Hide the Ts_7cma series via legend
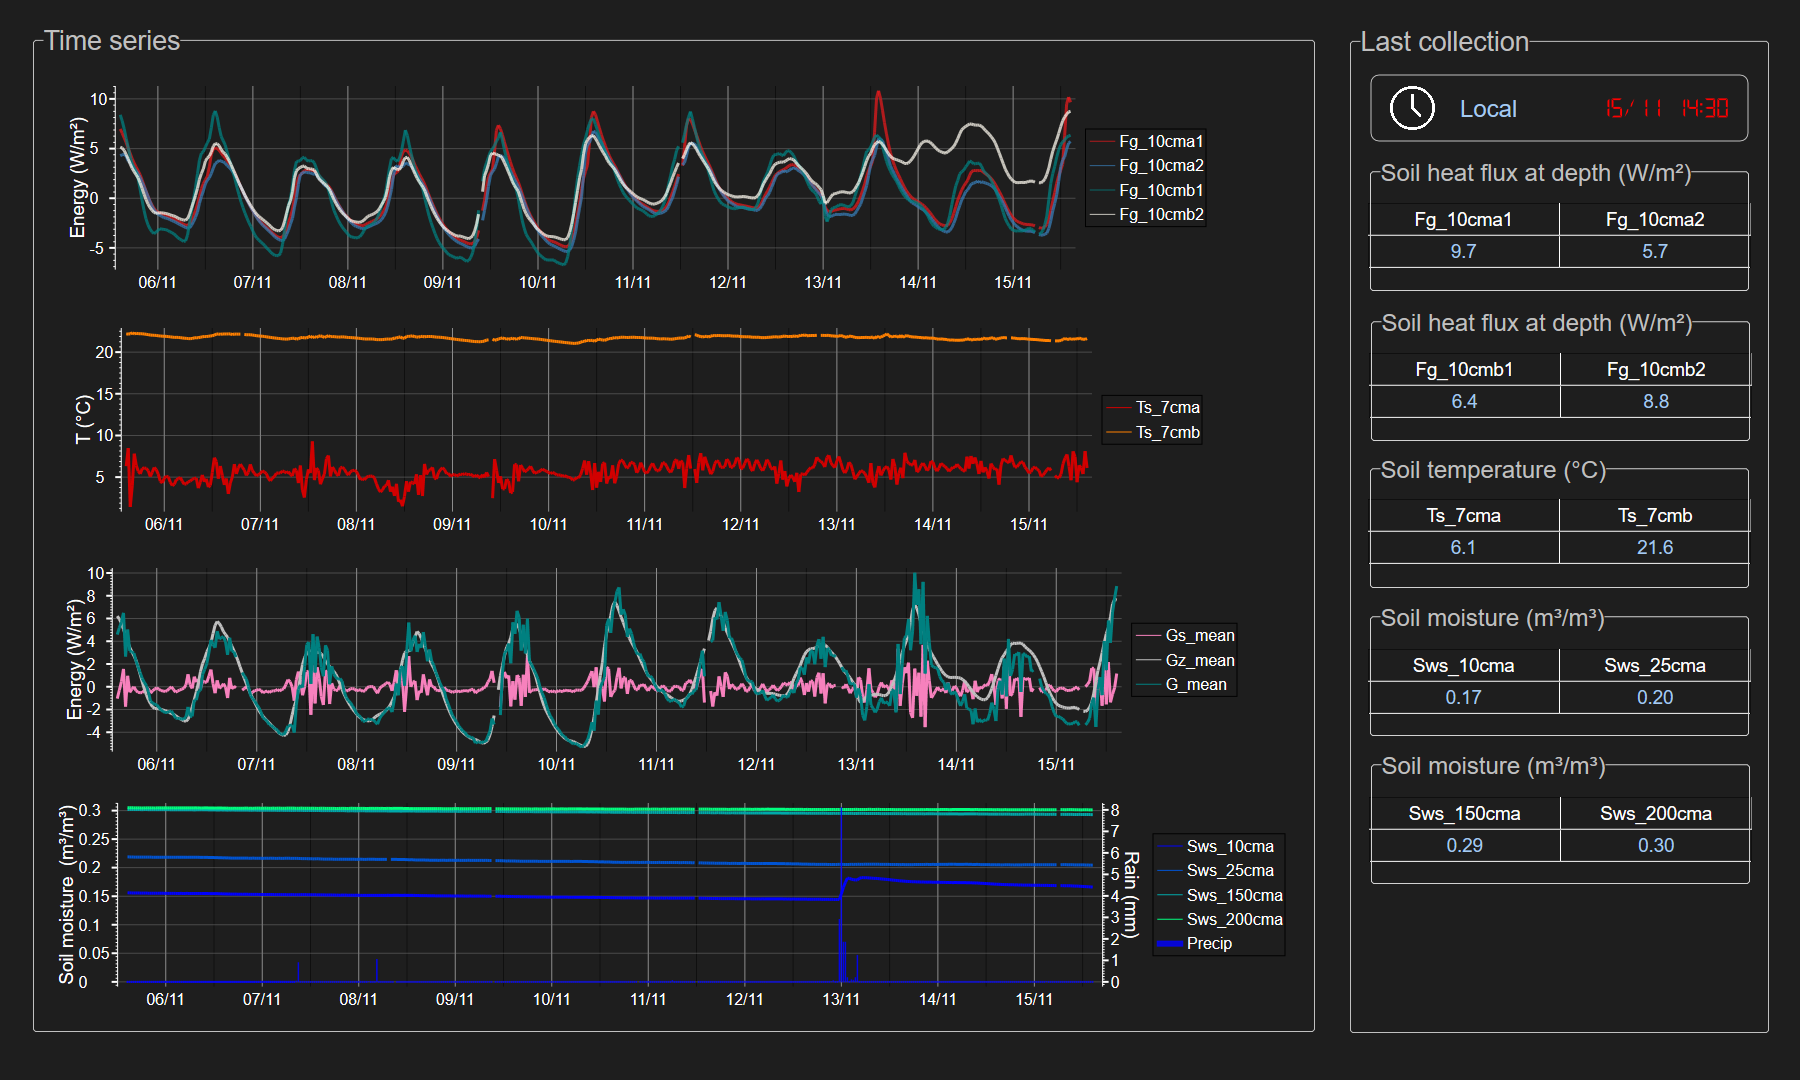This screenshot has width=1800, height=1080. tap(1167, 407)
